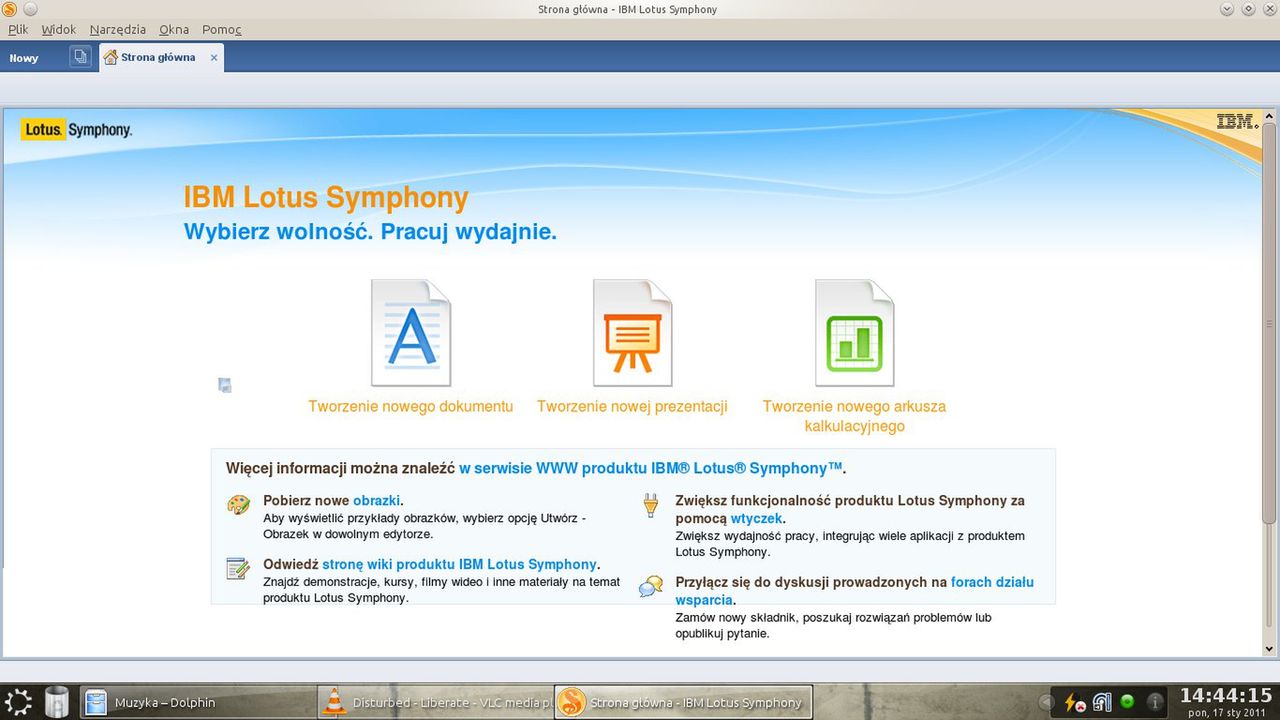Click the trash bin icon in panel
1280x720 pixels.
click(57, 702)
